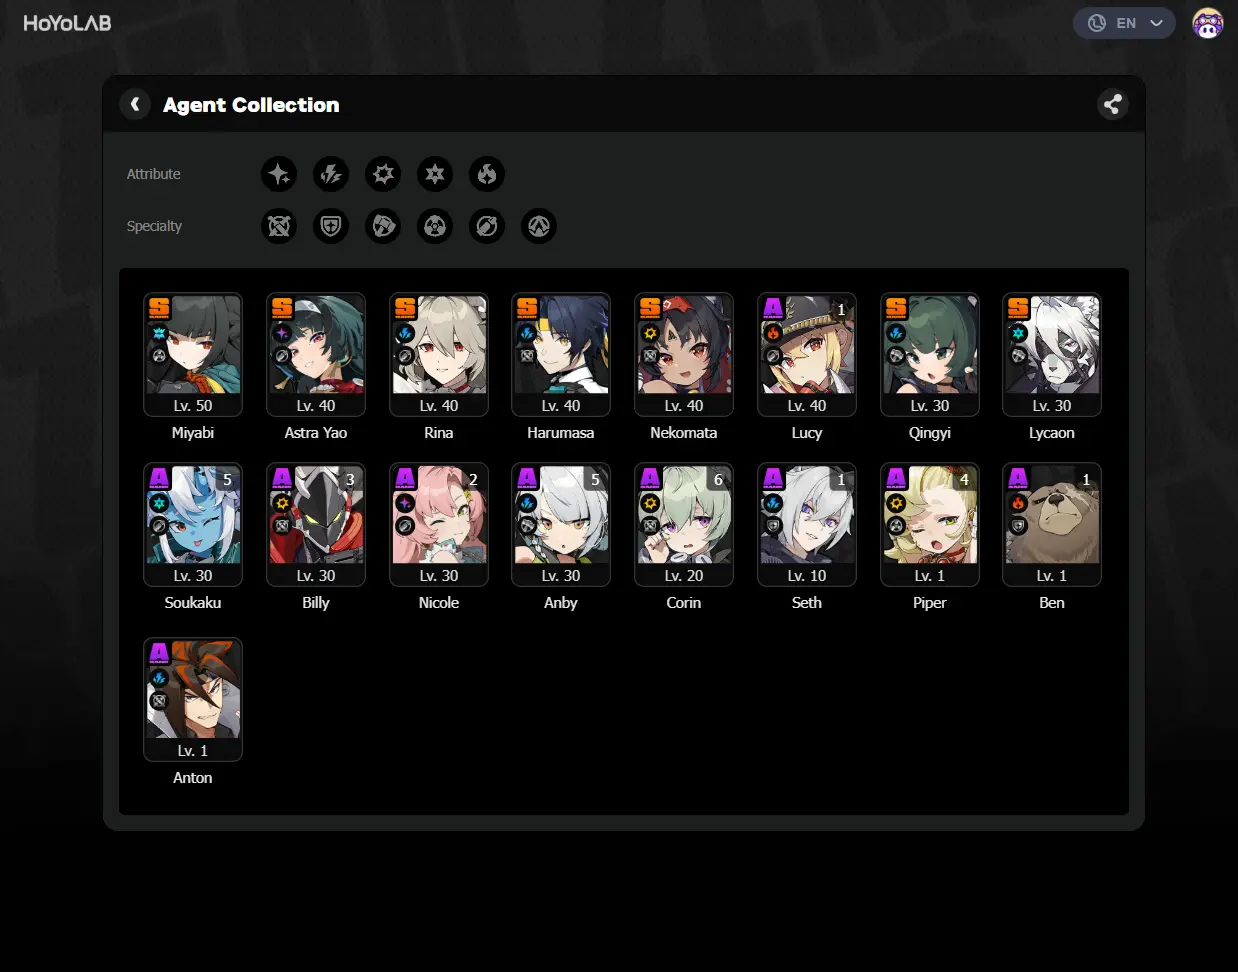Filter by Attack specialty icon
Image resolution: width=1238 pixels, height=972 pixels.
point(279,226)
